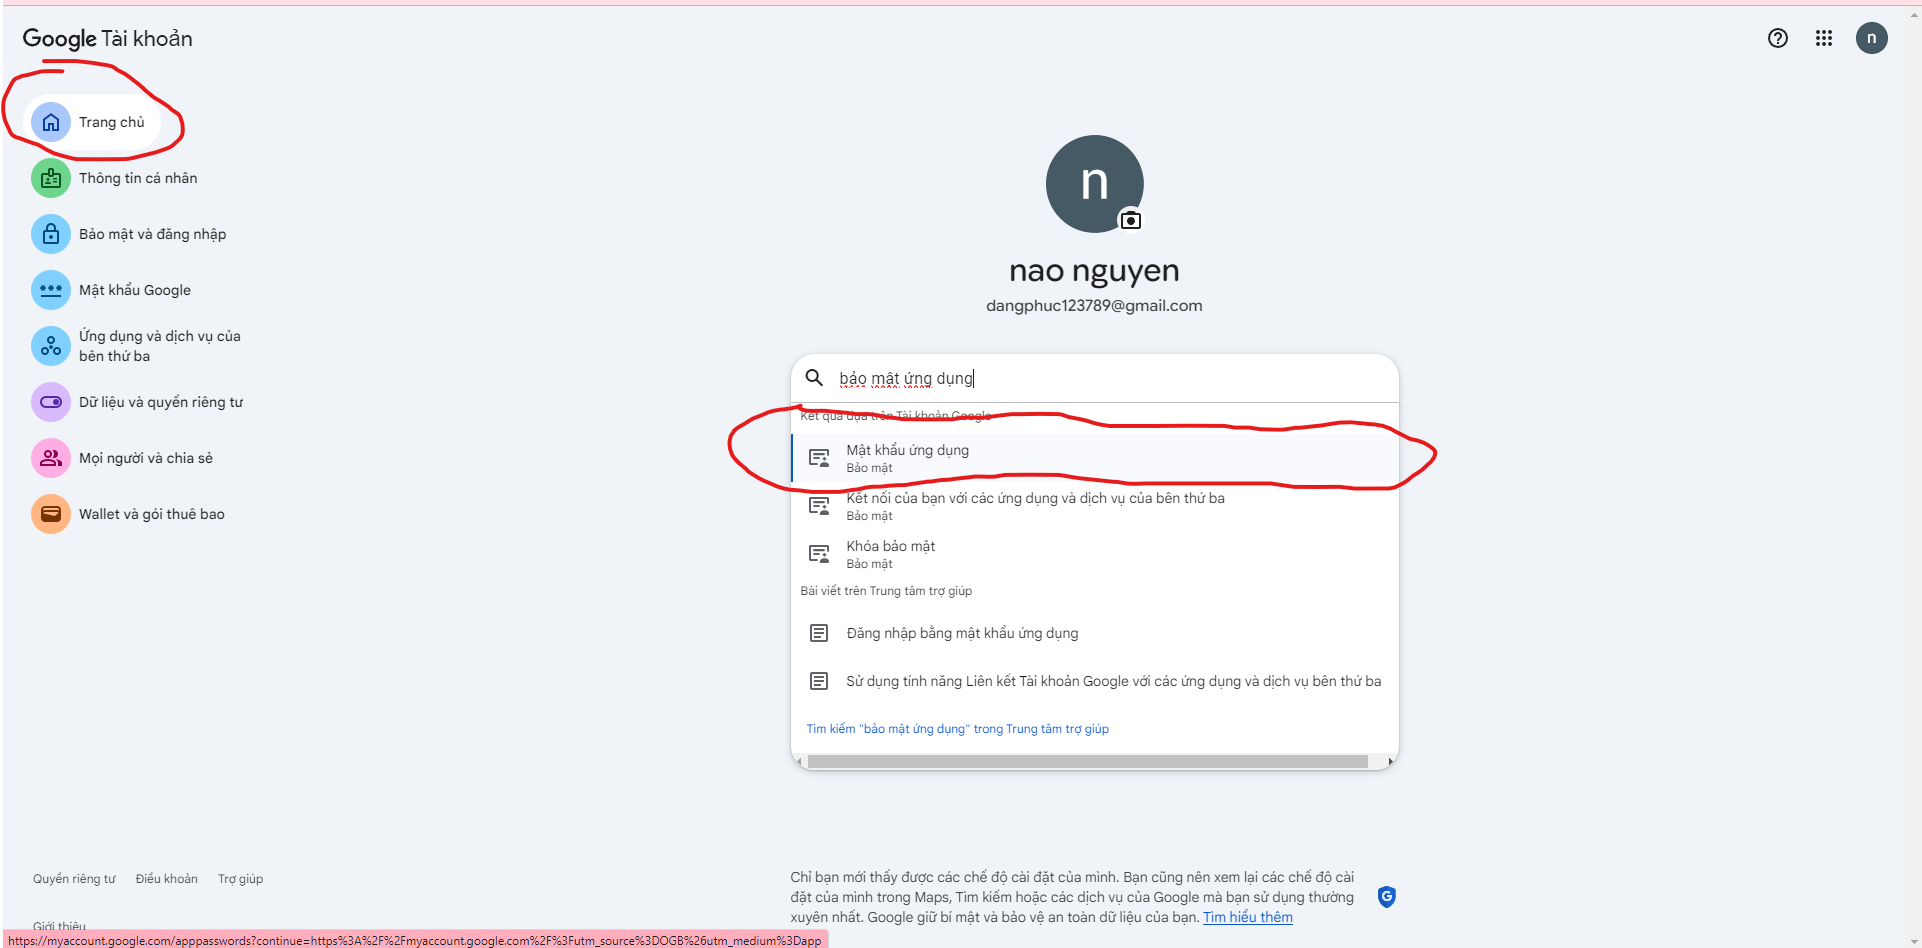Select the Khóa bảo mật search result
This screenshot has width=1922, height=948.
[890, 554]
